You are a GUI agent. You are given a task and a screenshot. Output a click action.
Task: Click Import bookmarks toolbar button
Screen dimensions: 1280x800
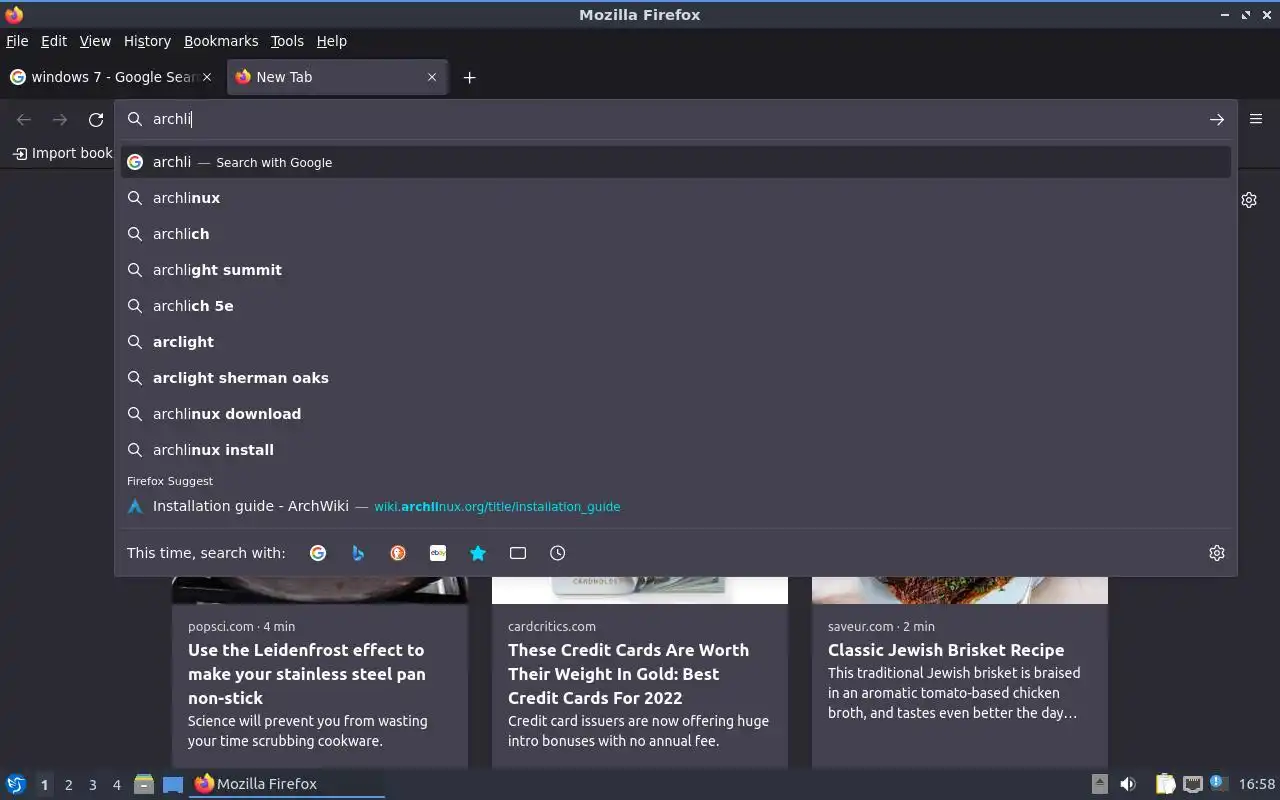(62, 153)
